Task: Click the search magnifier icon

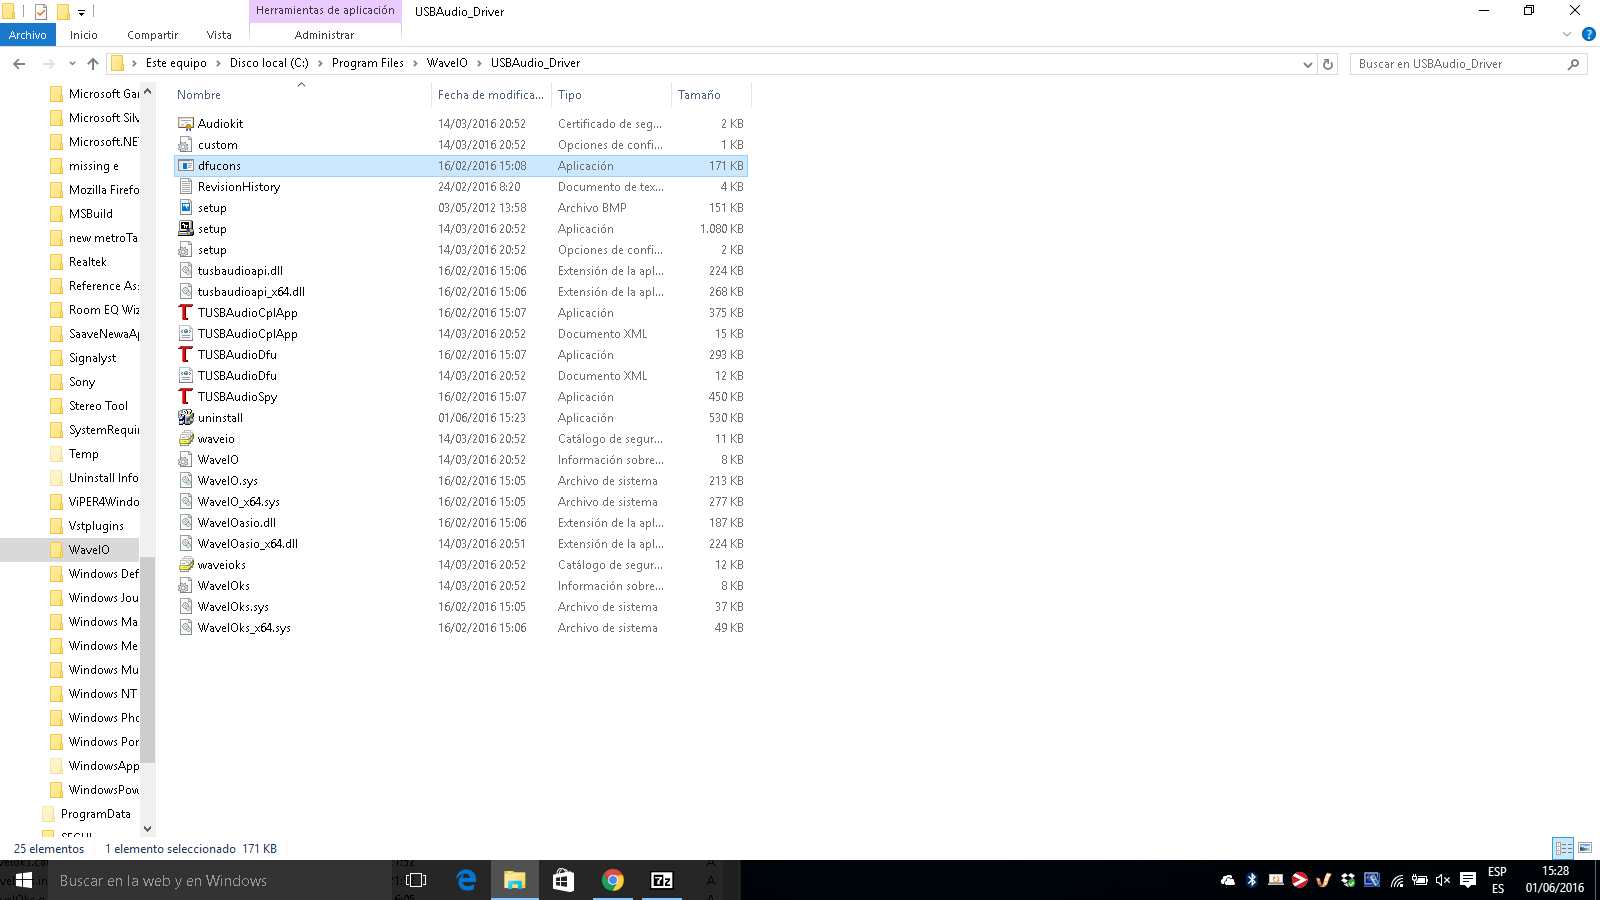Action: click(1573, 64)
